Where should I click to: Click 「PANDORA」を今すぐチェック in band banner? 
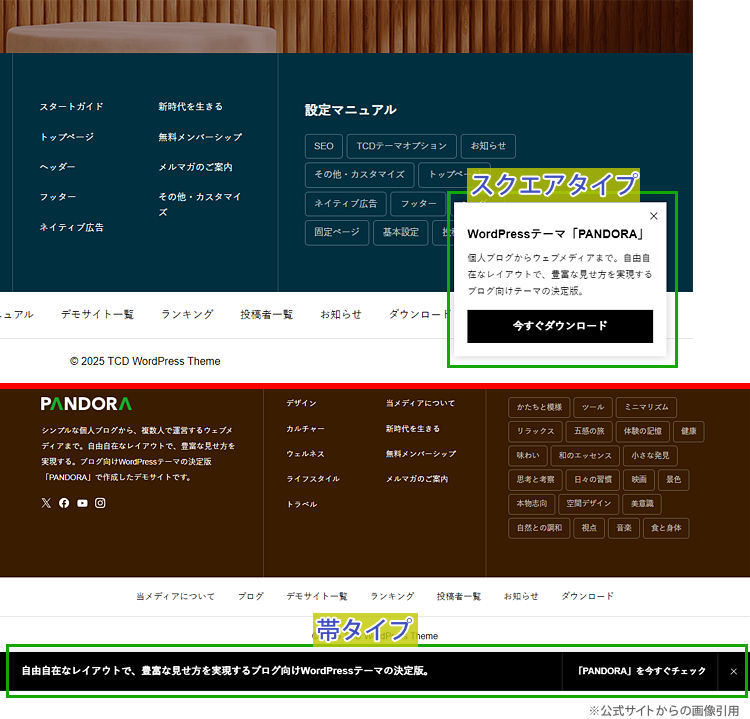[641, 671]
